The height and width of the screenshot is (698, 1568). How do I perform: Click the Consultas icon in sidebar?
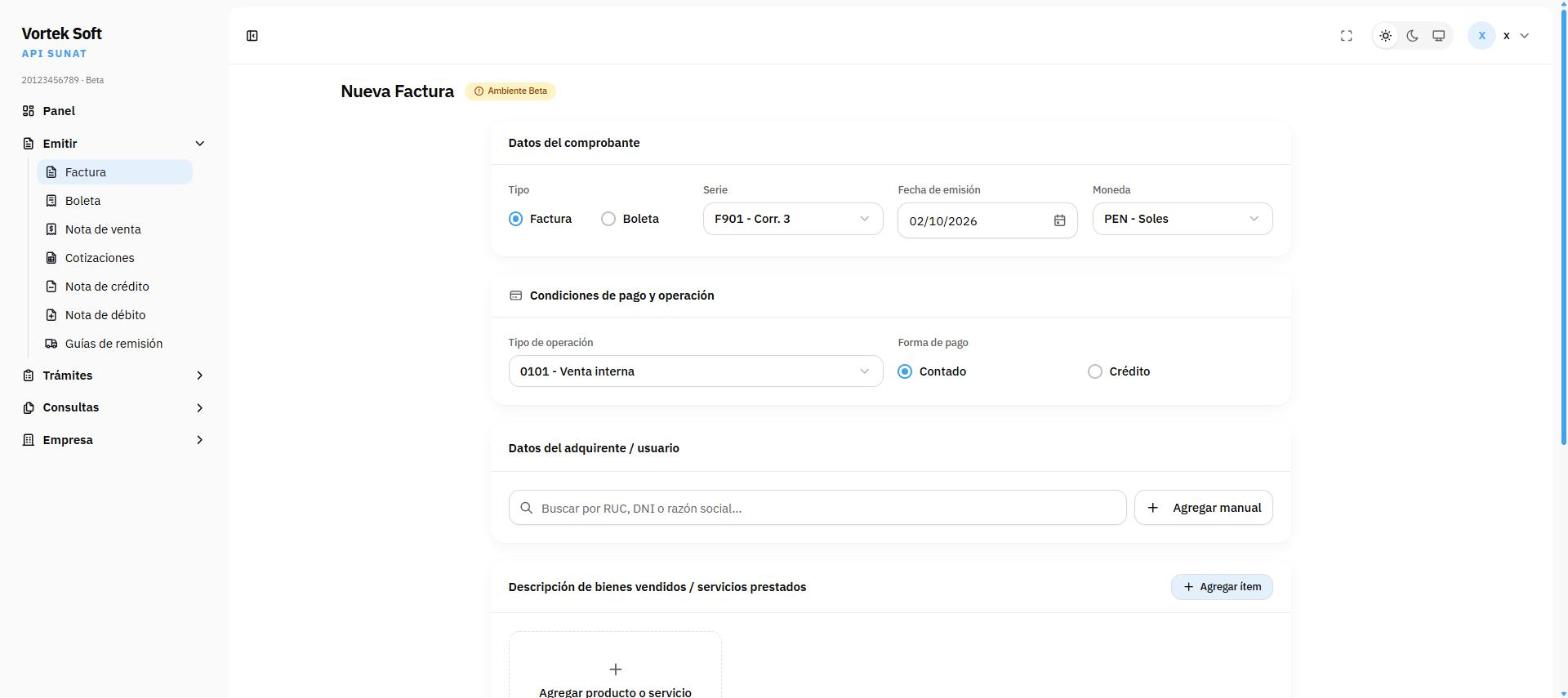(x=28, y=408)
